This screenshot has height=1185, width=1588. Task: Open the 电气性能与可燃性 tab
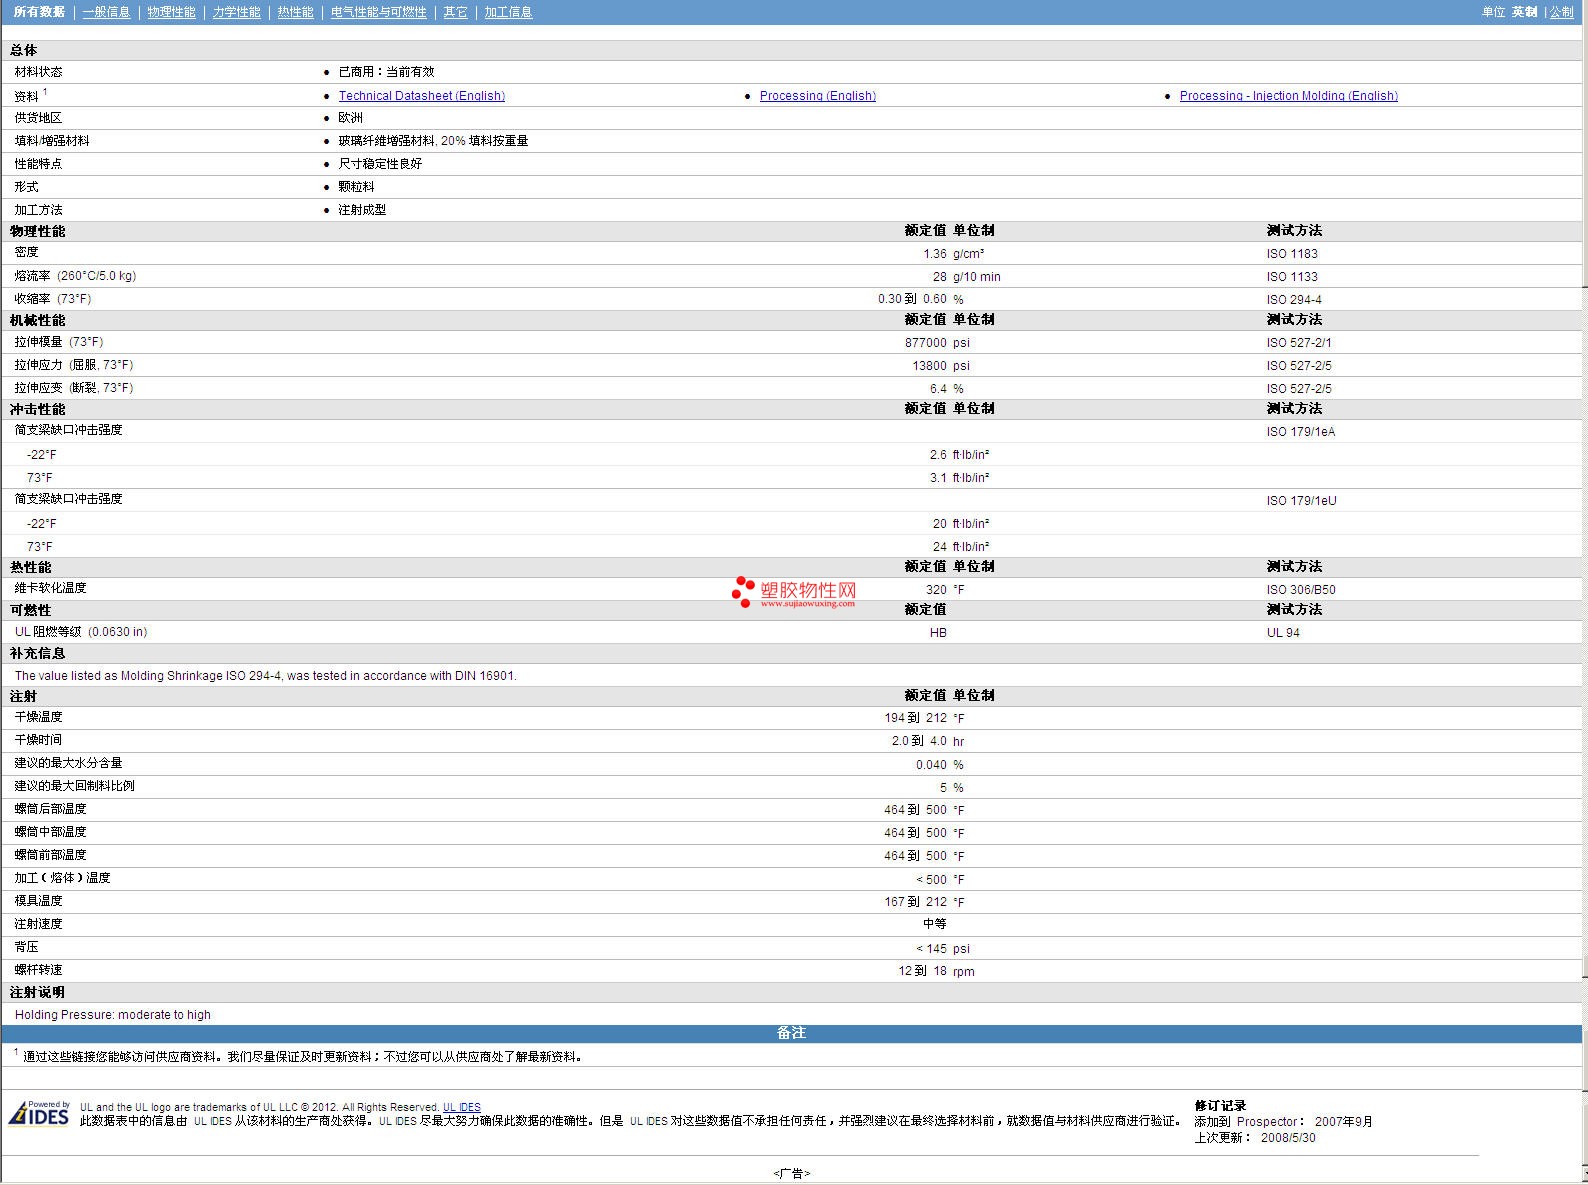(378, 12)
